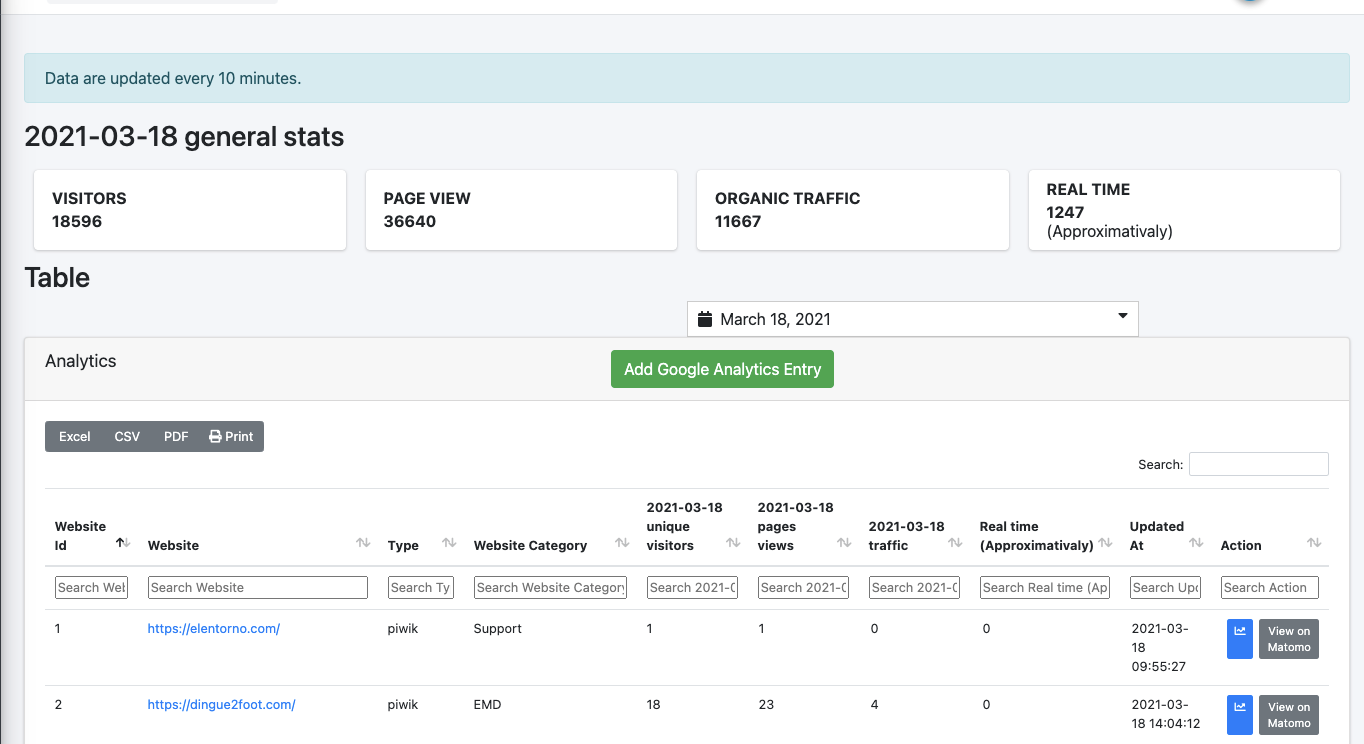The height and width of the screenshot is (744, 1364).
Task: Sort by Updated At column arrows
Action: tap(1196, 543)
